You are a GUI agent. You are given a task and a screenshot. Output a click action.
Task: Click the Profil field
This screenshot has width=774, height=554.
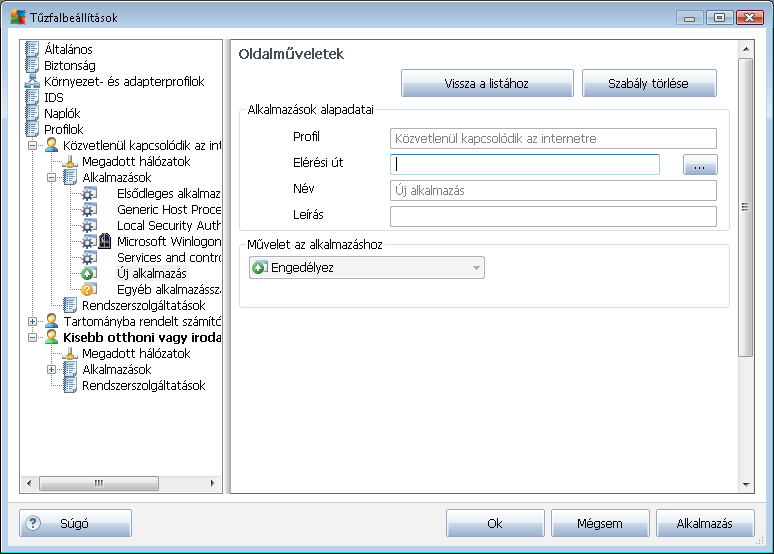[x=553, y=138]
